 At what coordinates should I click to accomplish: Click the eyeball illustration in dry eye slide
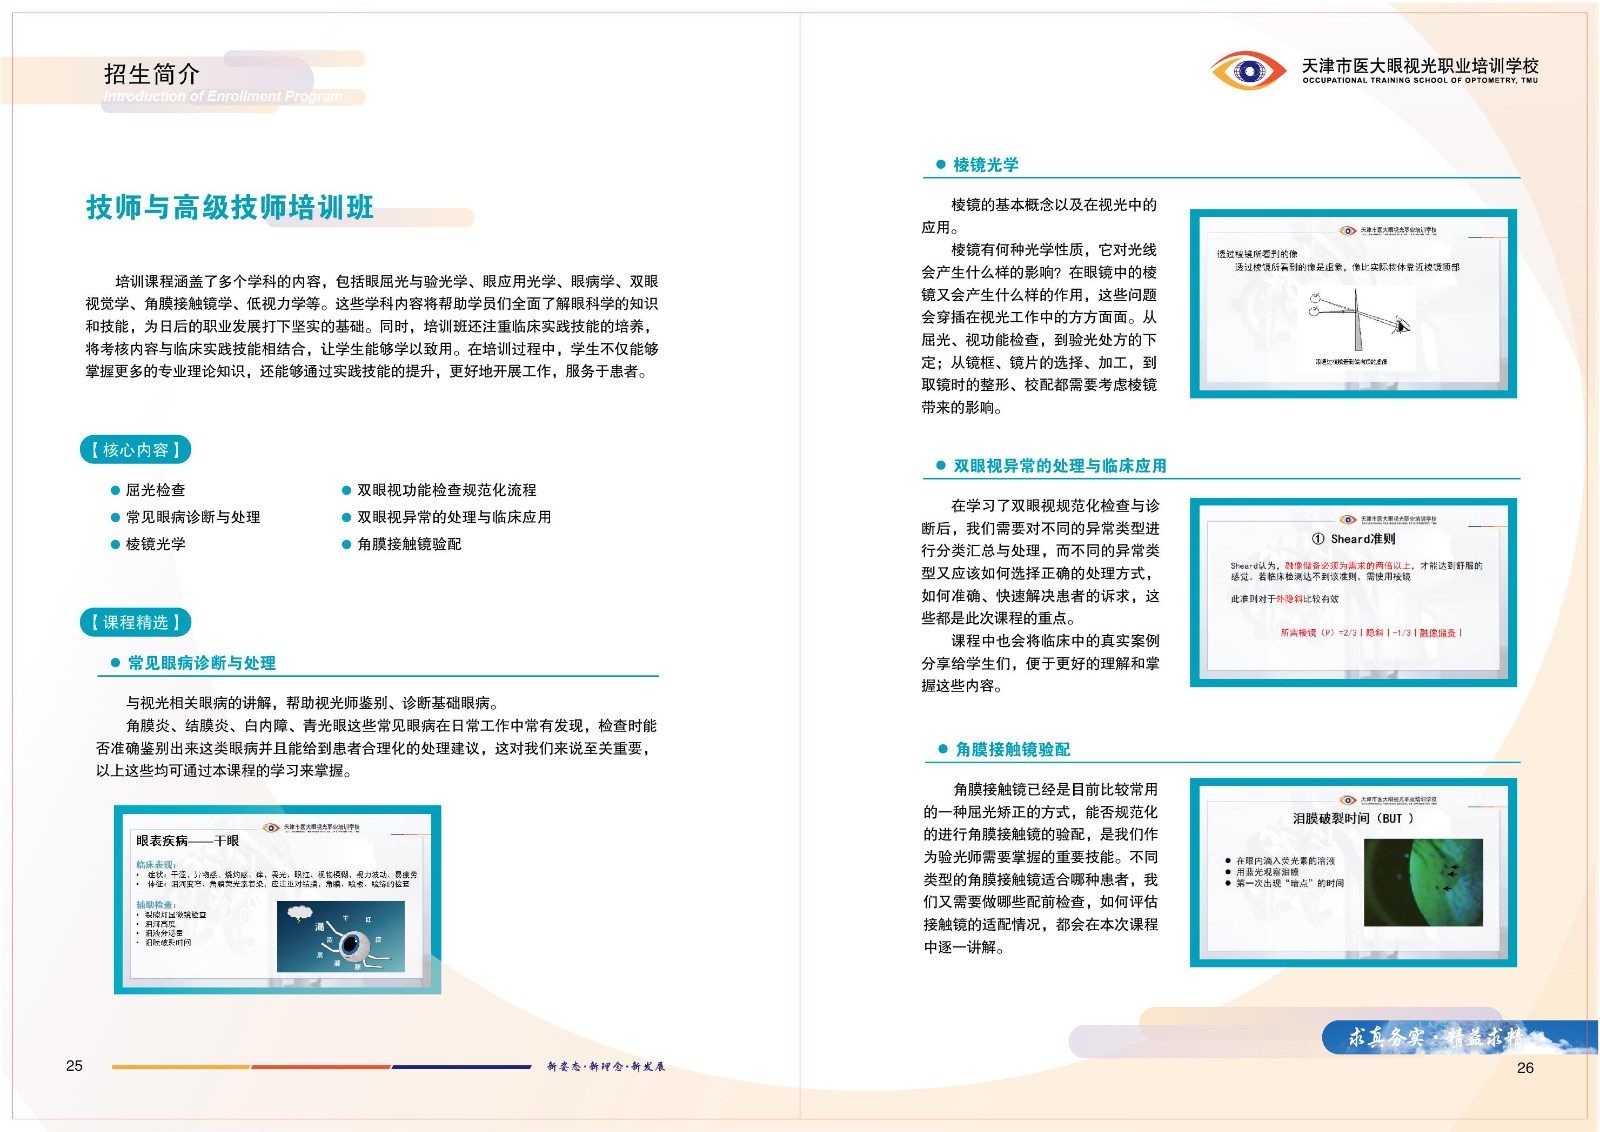341,937
